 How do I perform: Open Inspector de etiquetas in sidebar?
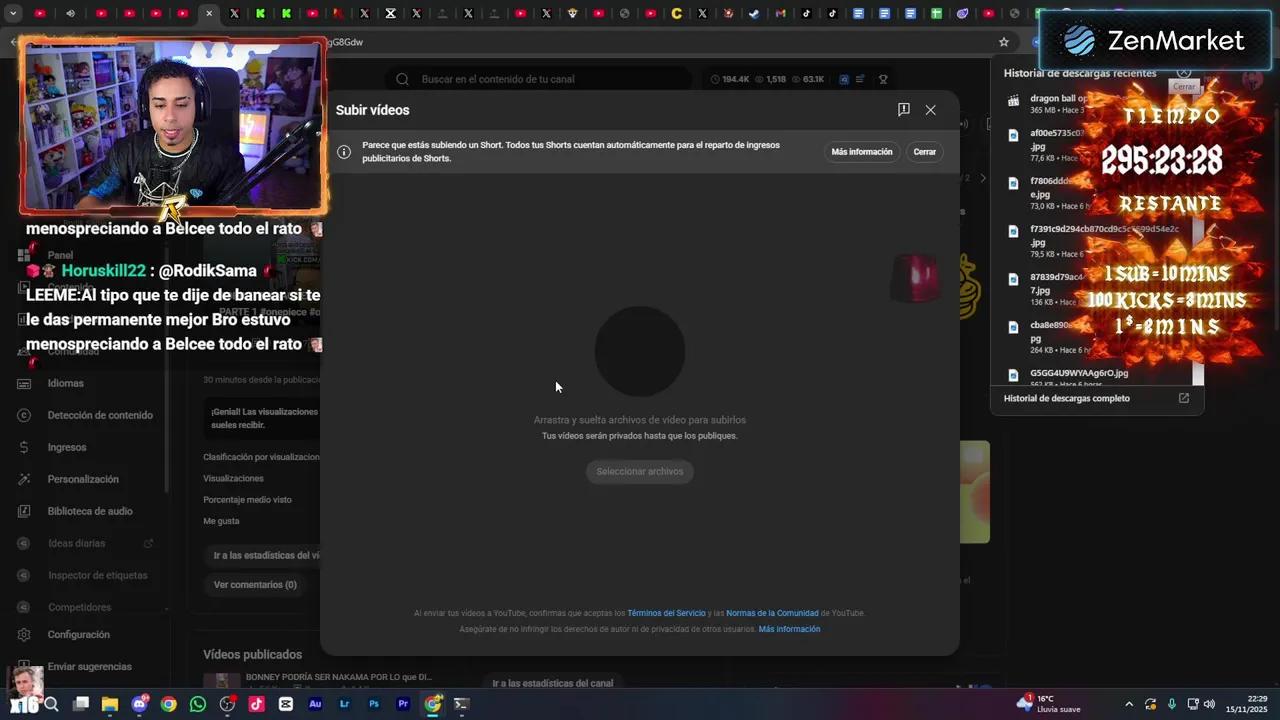coord(97,575)
